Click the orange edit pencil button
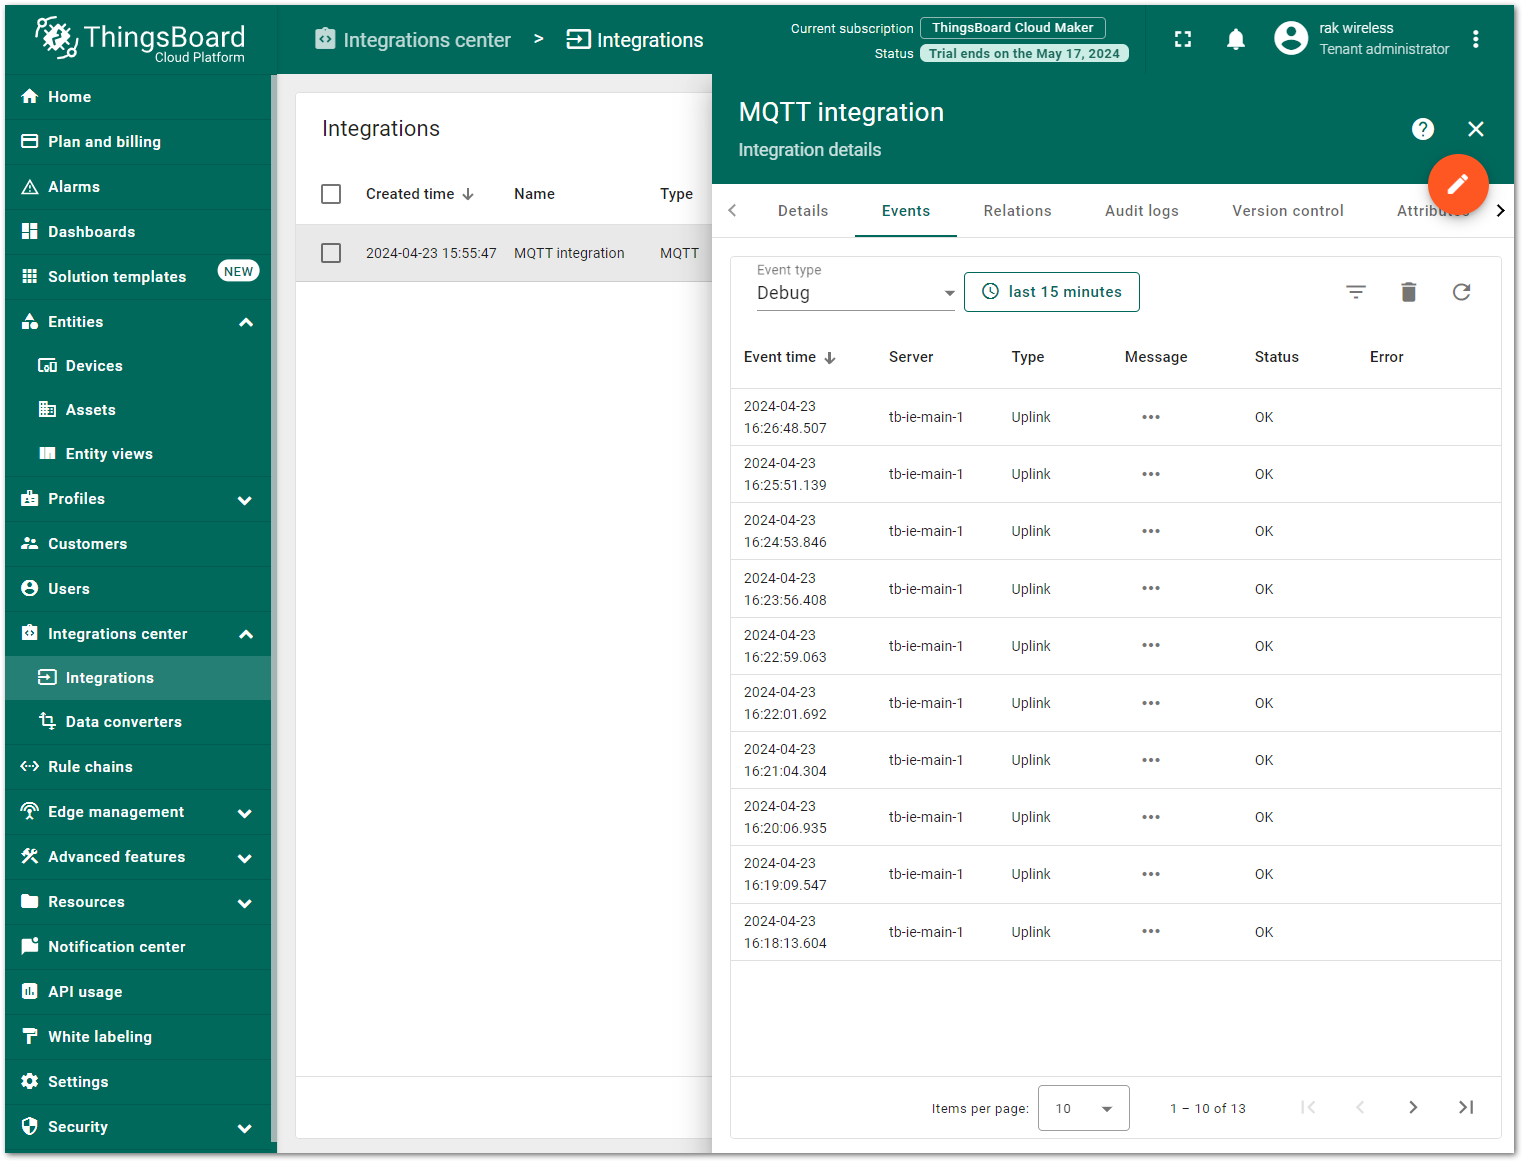1523x1162 pixels. [1458, 184]
